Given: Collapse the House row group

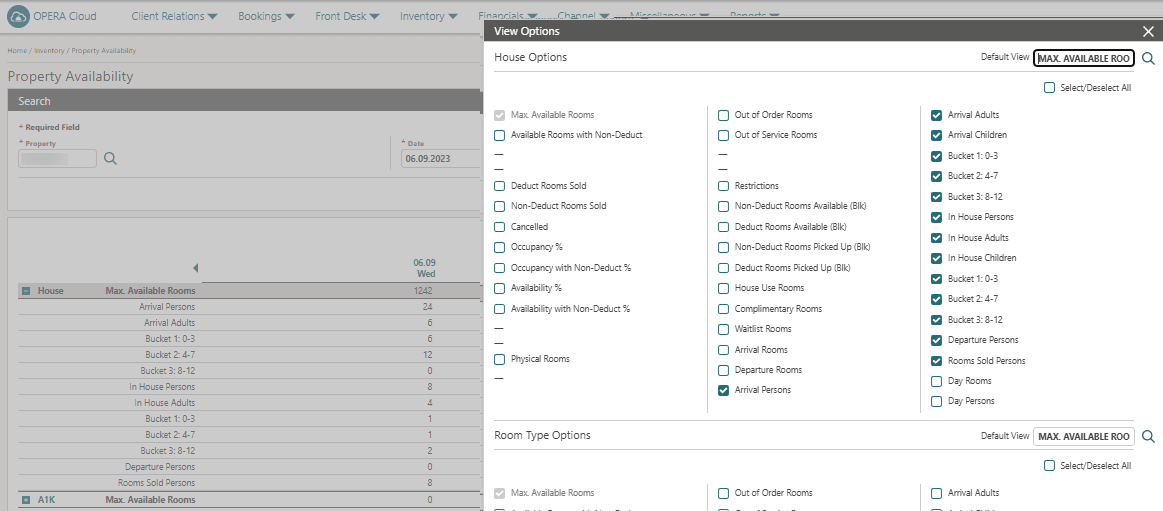Looking at the screenshot, I should tap(26, 291).
